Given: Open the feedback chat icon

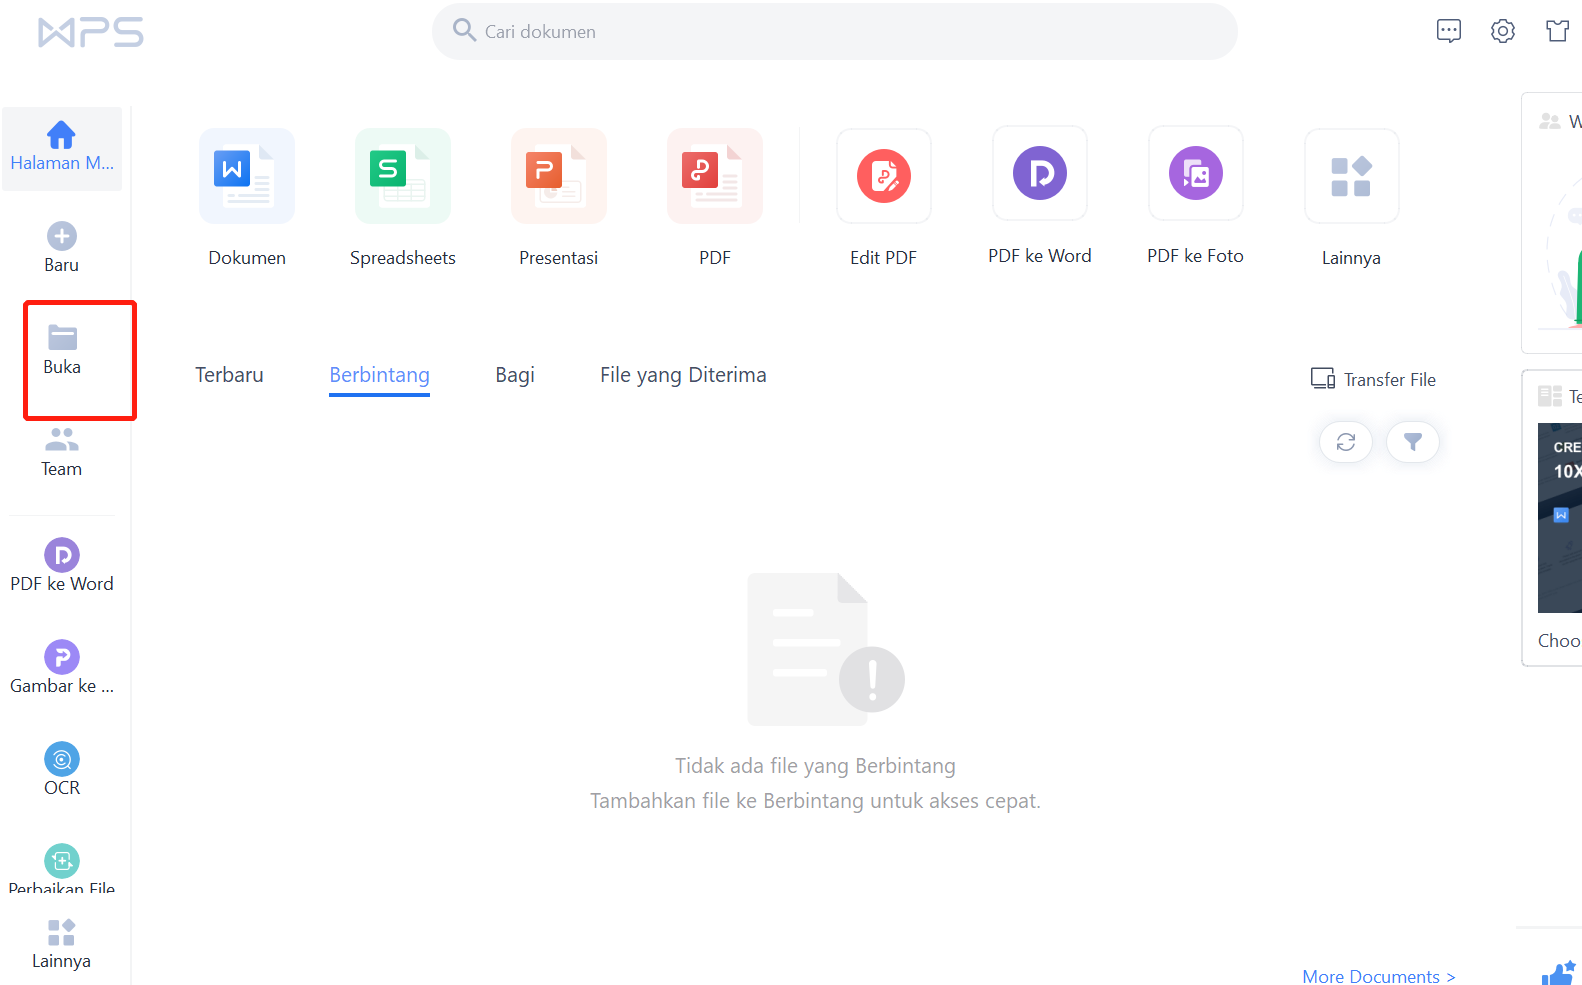Looking at the screenshot, I should [x=1449, y=32].
